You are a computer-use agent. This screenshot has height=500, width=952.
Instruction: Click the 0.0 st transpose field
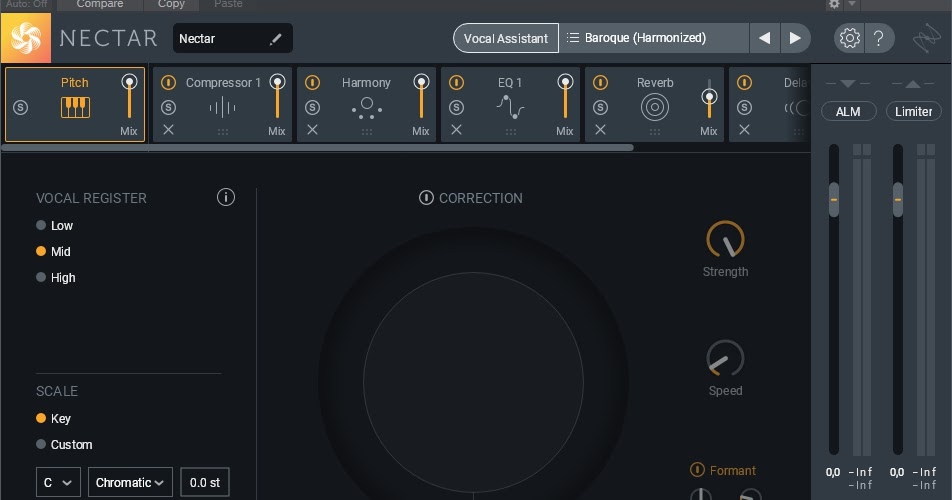205,482
